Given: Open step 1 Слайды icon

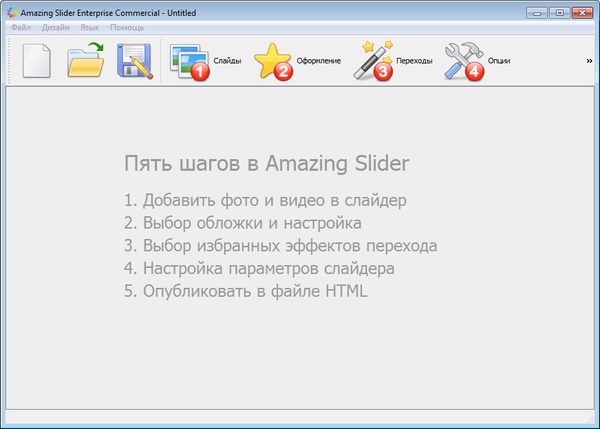Looking at the screenshot, I should pos(190,62).
